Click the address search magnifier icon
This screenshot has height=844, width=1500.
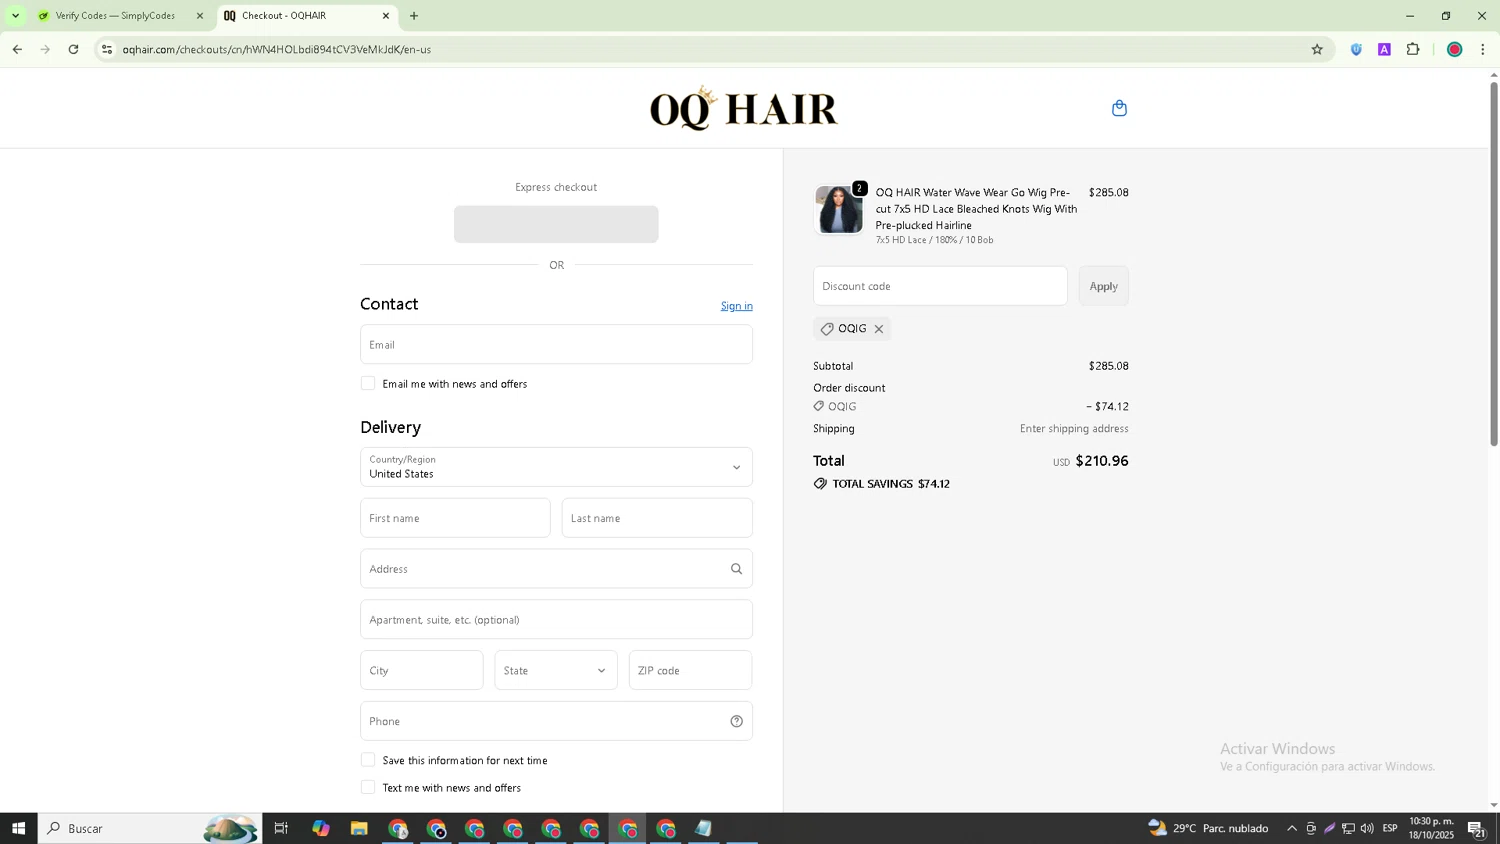pyautogui.click(x=736, y=569)
